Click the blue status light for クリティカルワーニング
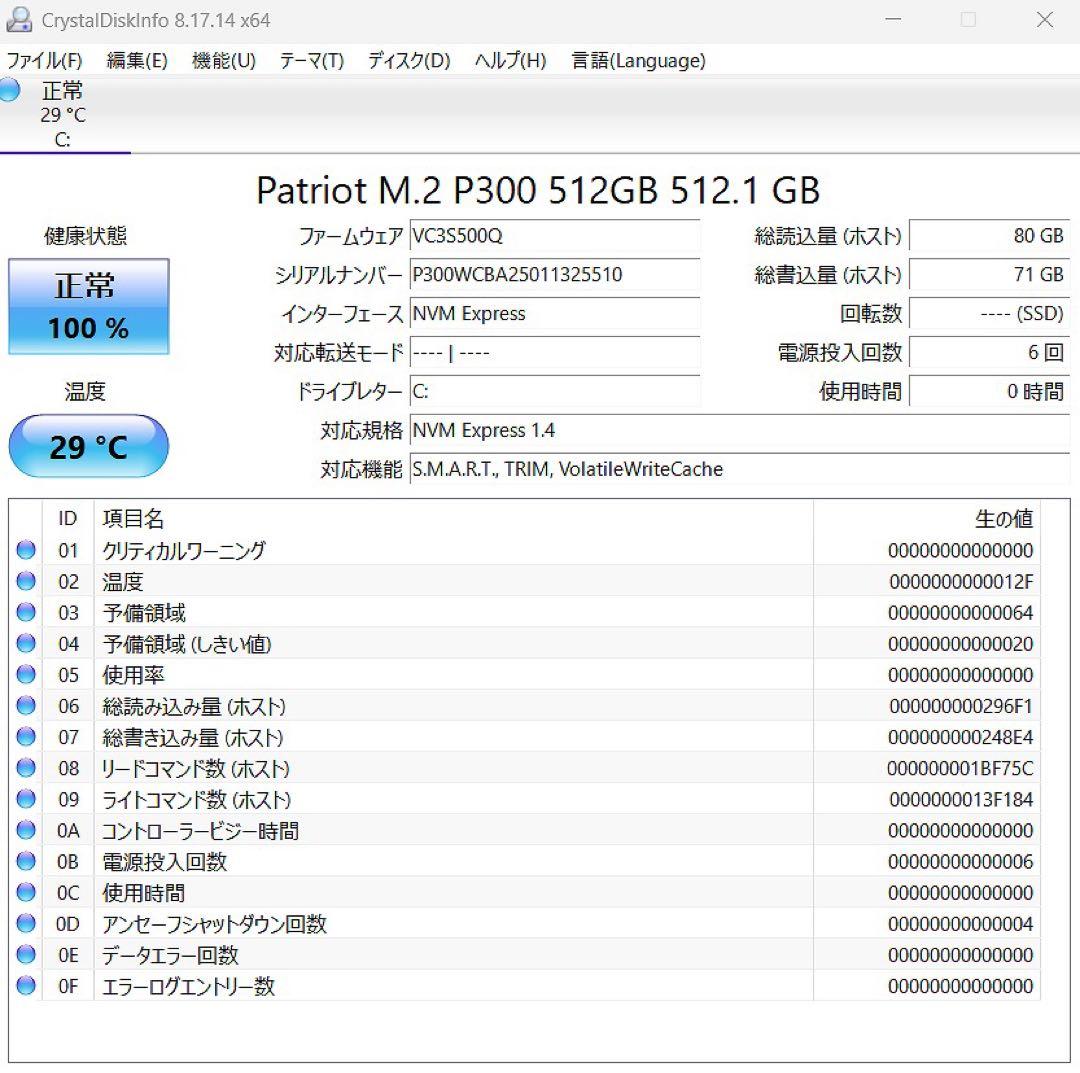Viewport: 1080px width, 1073px height. [25, 550]
